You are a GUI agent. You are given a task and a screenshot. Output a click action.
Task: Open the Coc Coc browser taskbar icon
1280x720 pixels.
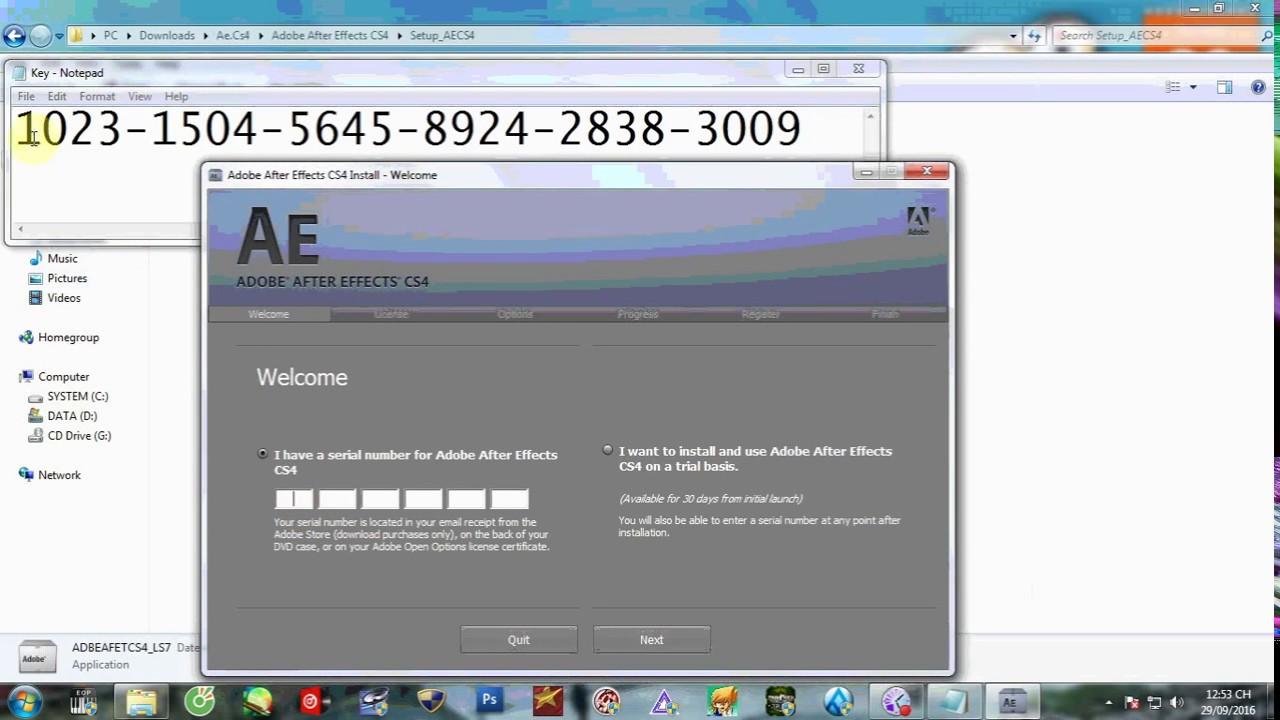coord(200,702)
